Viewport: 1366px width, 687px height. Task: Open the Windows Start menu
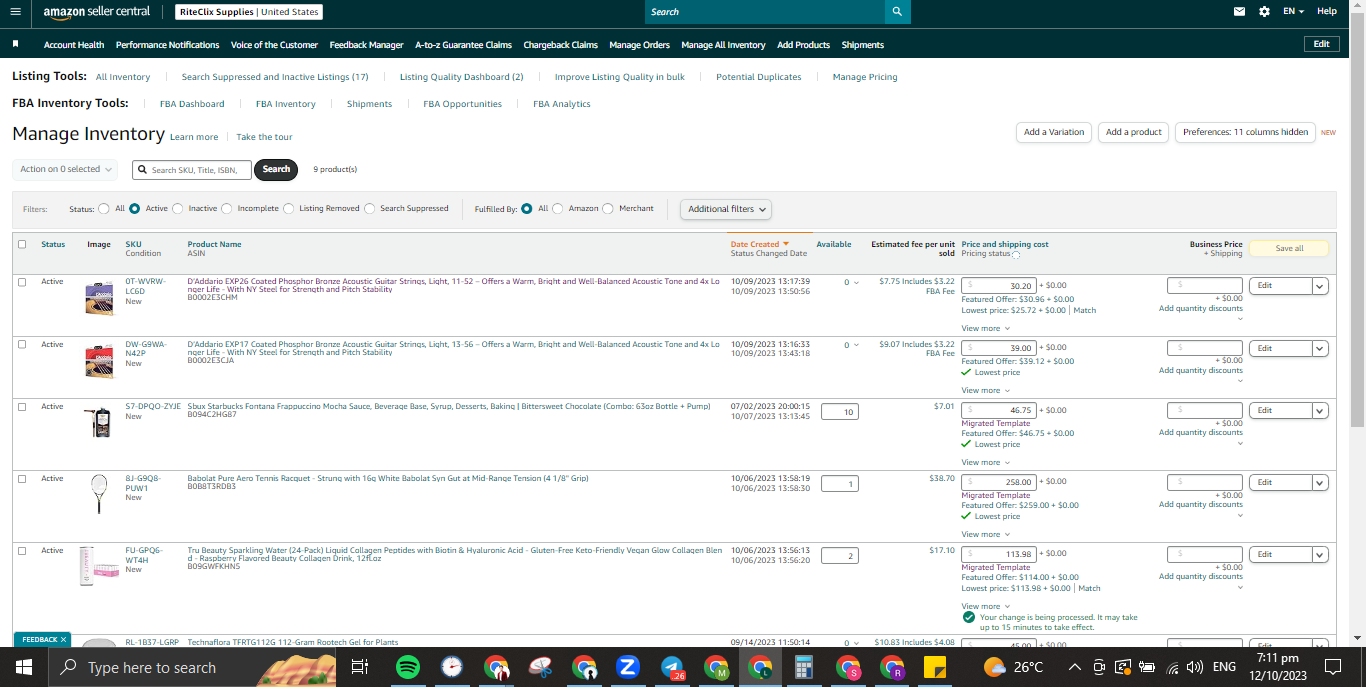[23, 667]
